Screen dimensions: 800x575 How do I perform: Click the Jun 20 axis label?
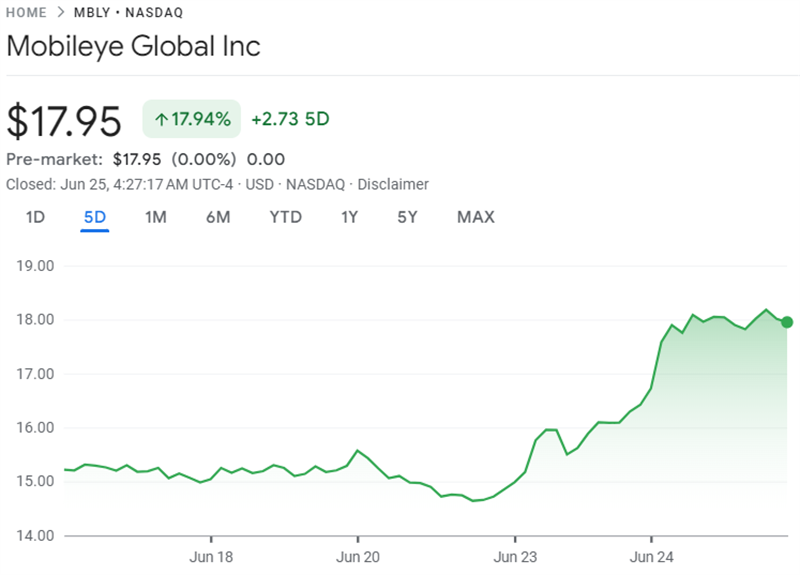tap(358, 557)
